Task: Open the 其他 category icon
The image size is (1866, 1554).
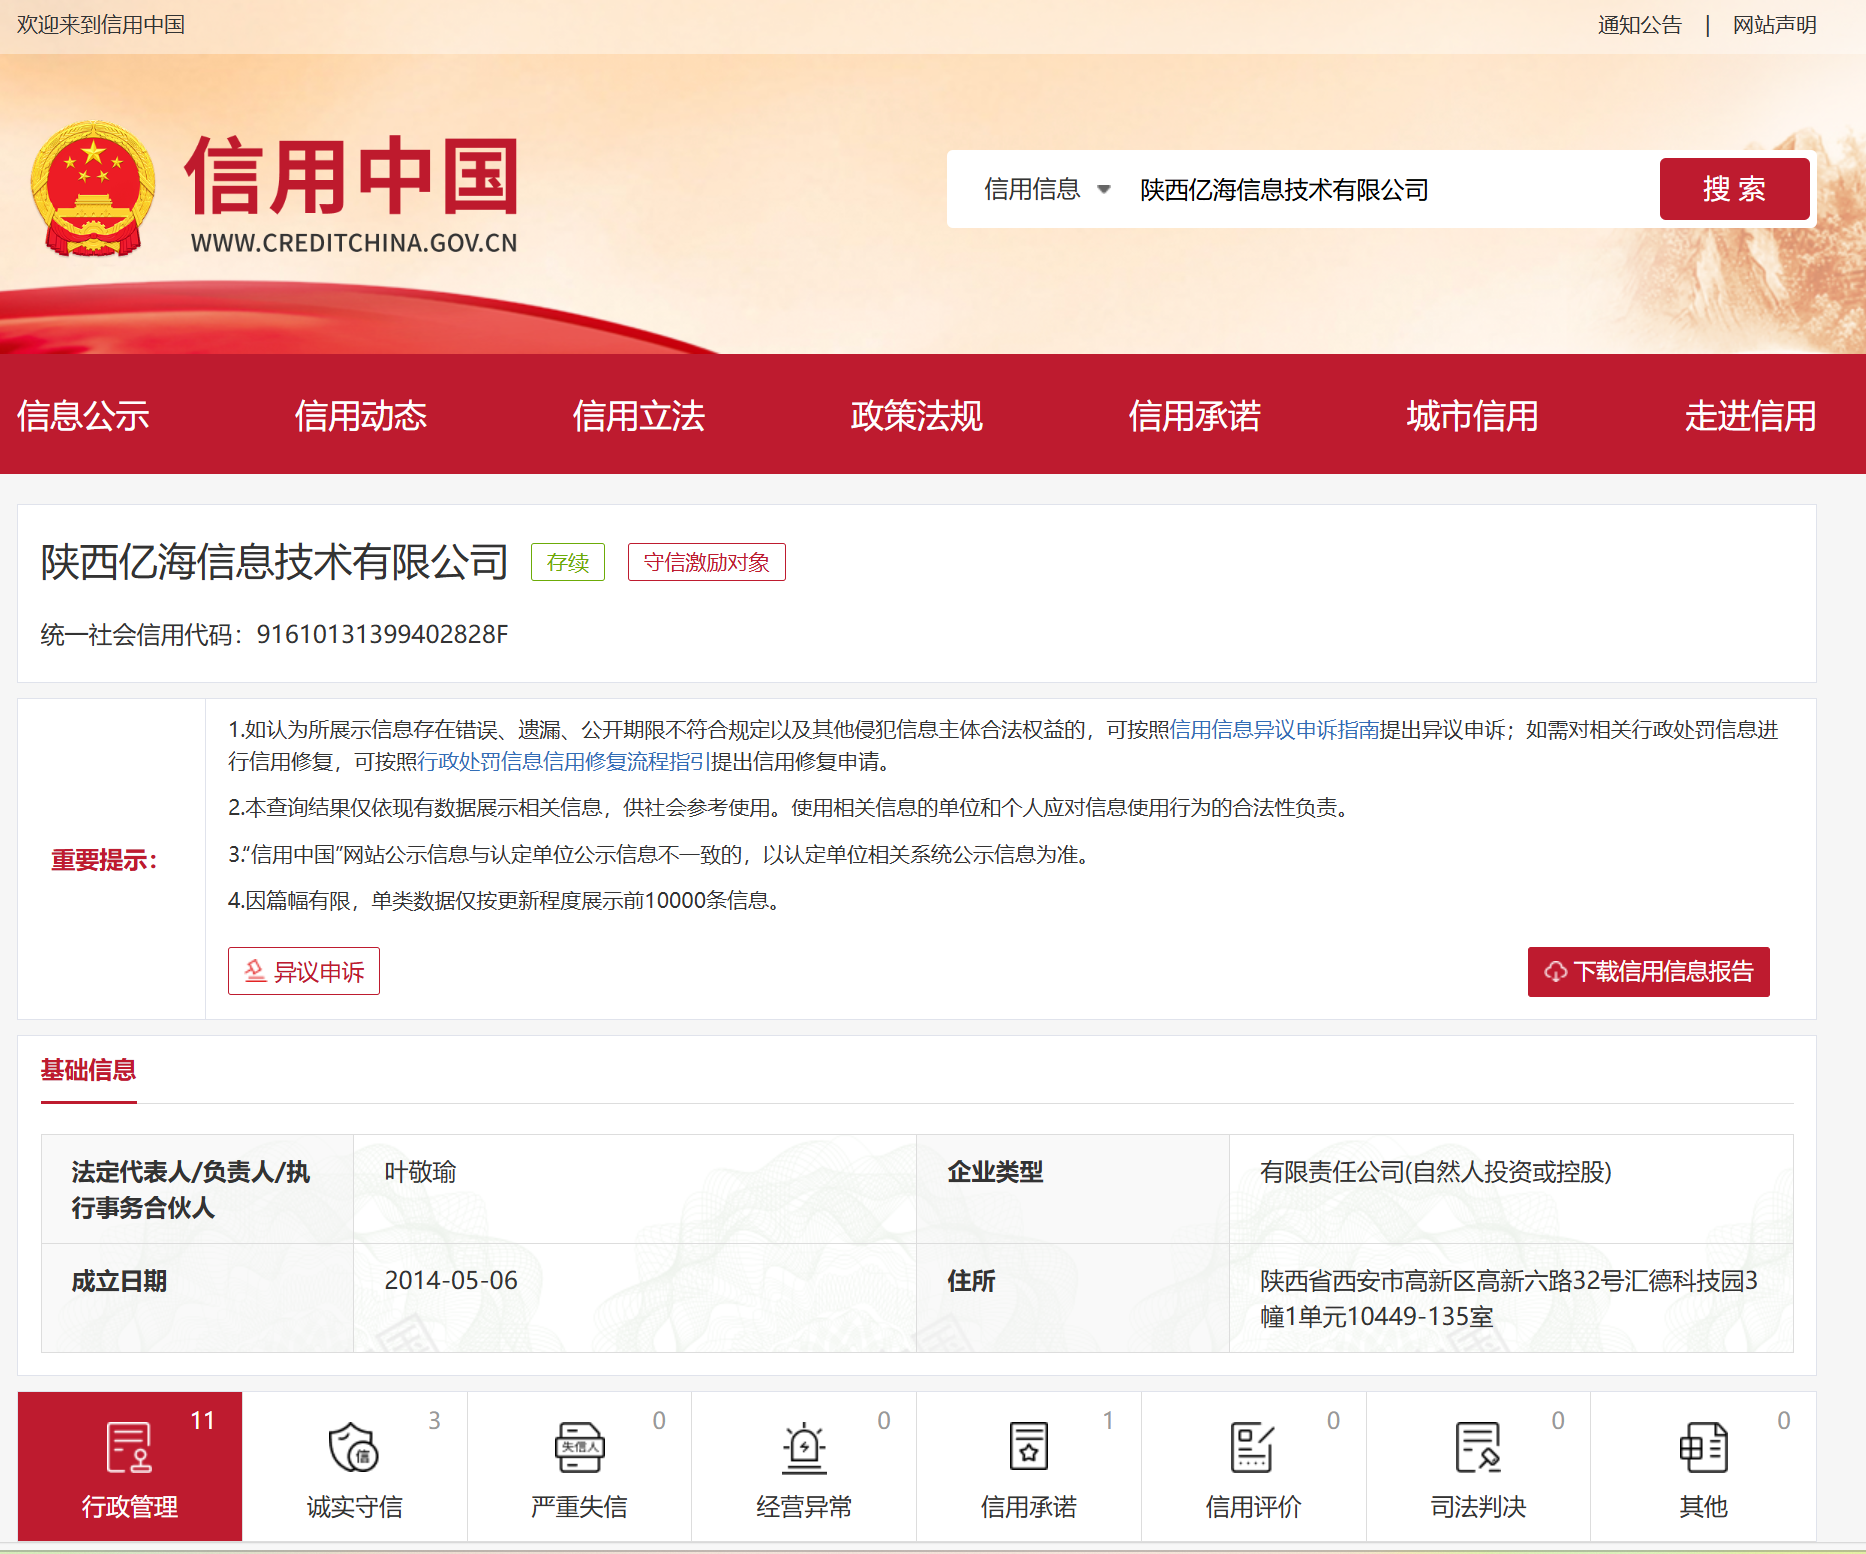Action: click(1703, 1447)
